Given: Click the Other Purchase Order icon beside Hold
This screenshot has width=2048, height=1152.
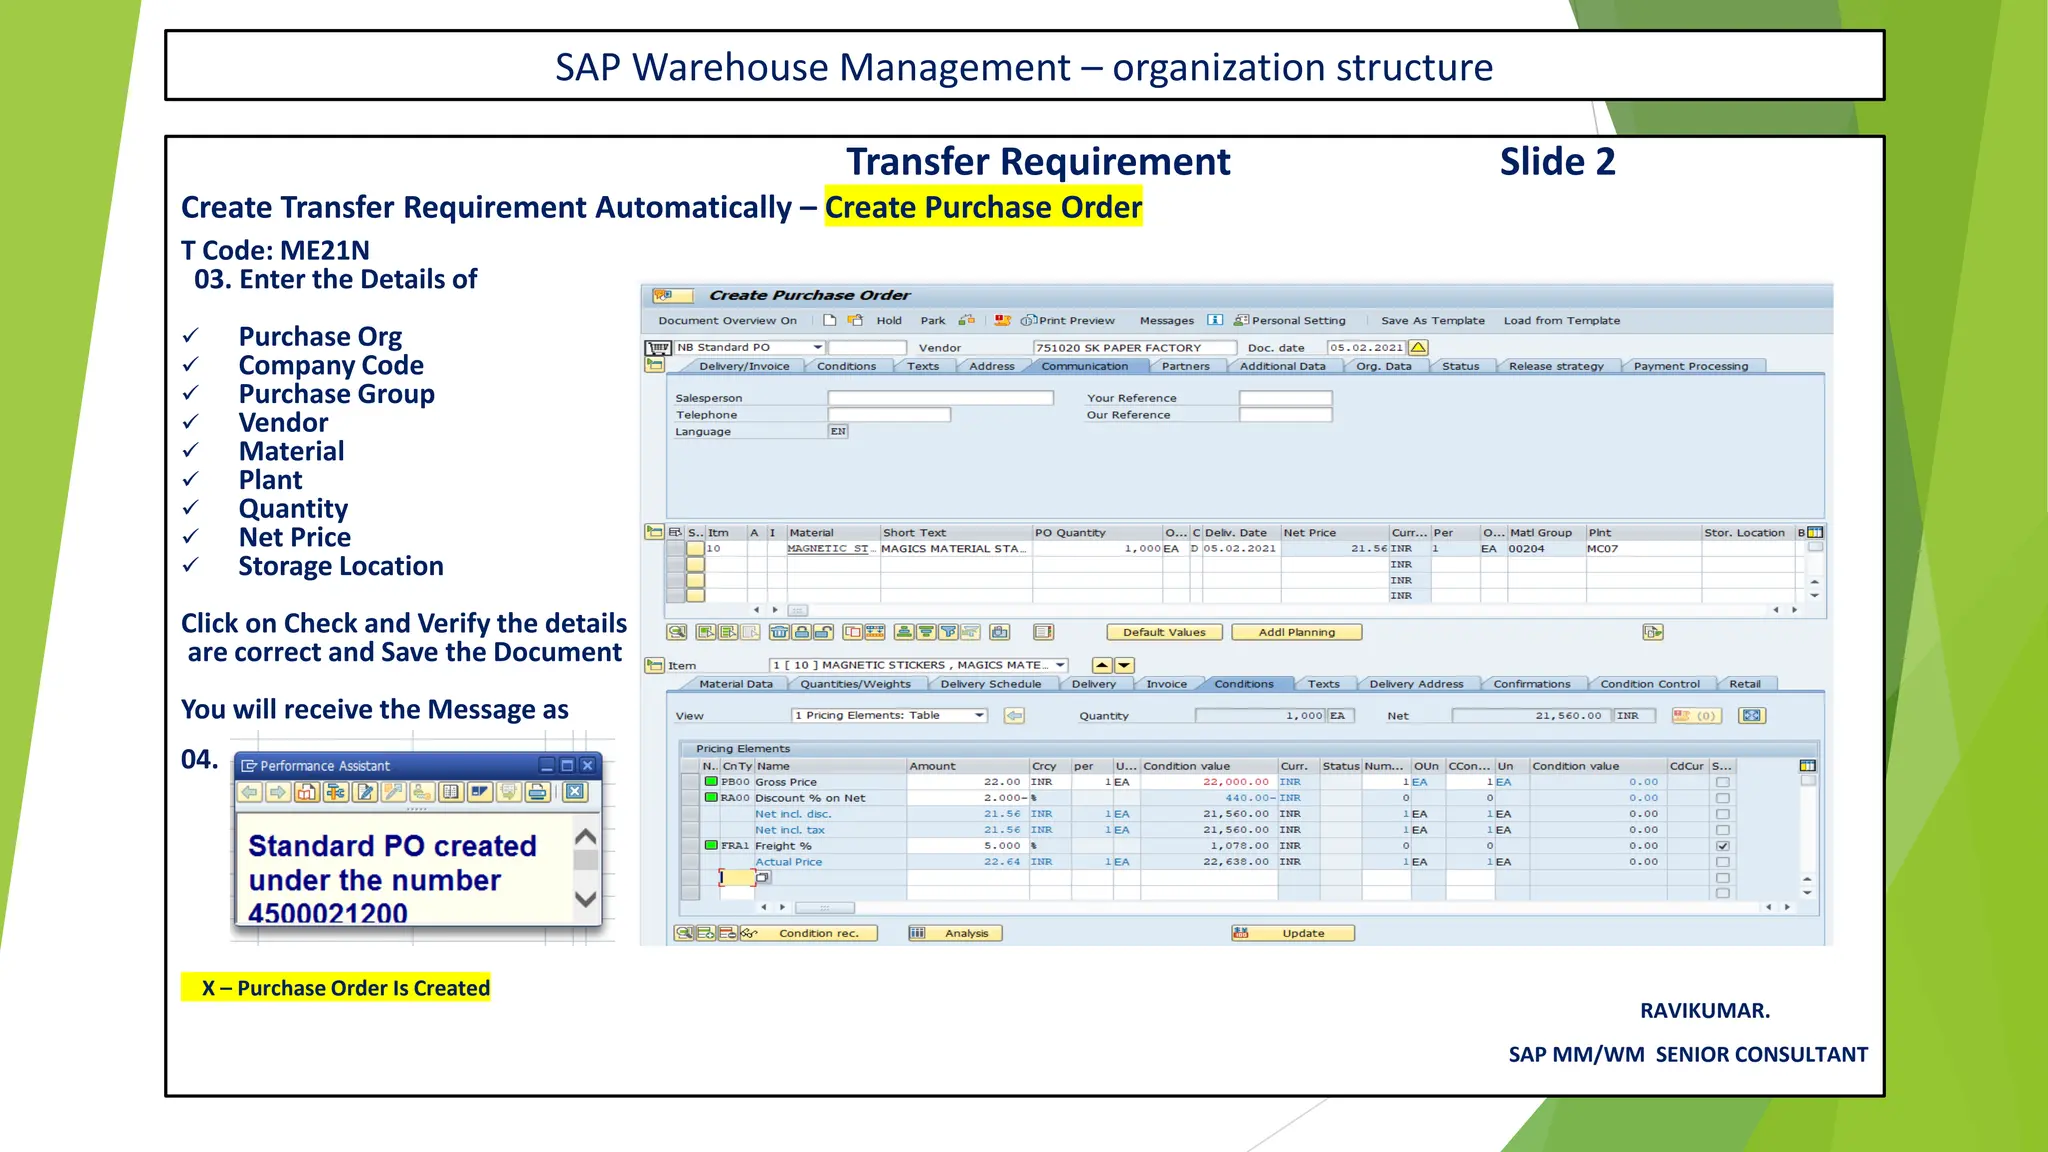Looking at the screenshot, I should coord(855,320).
